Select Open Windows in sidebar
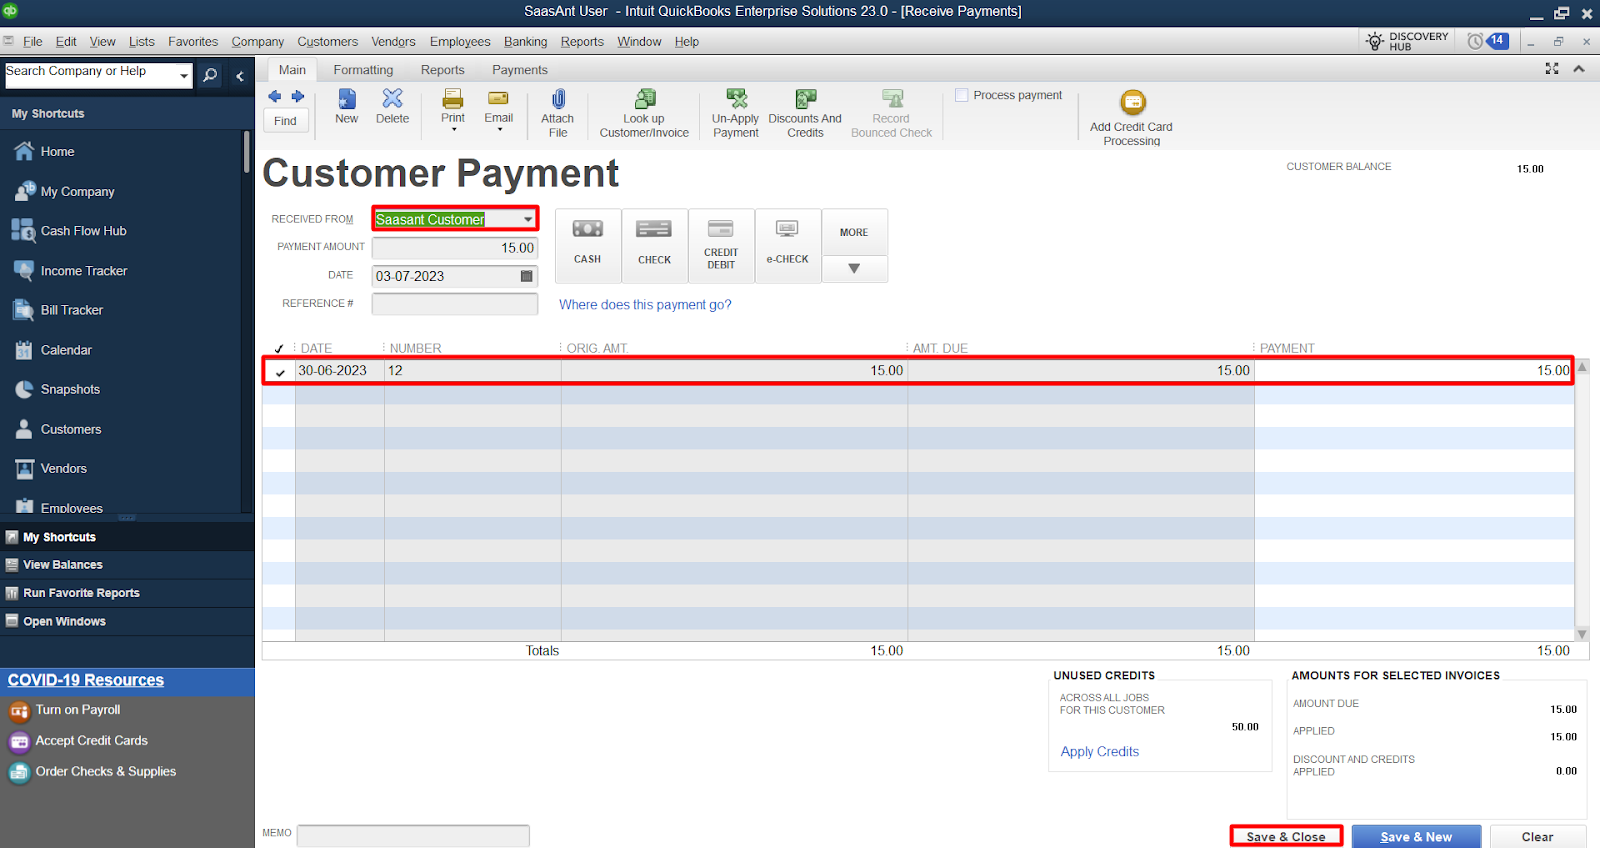 [64, 621]
